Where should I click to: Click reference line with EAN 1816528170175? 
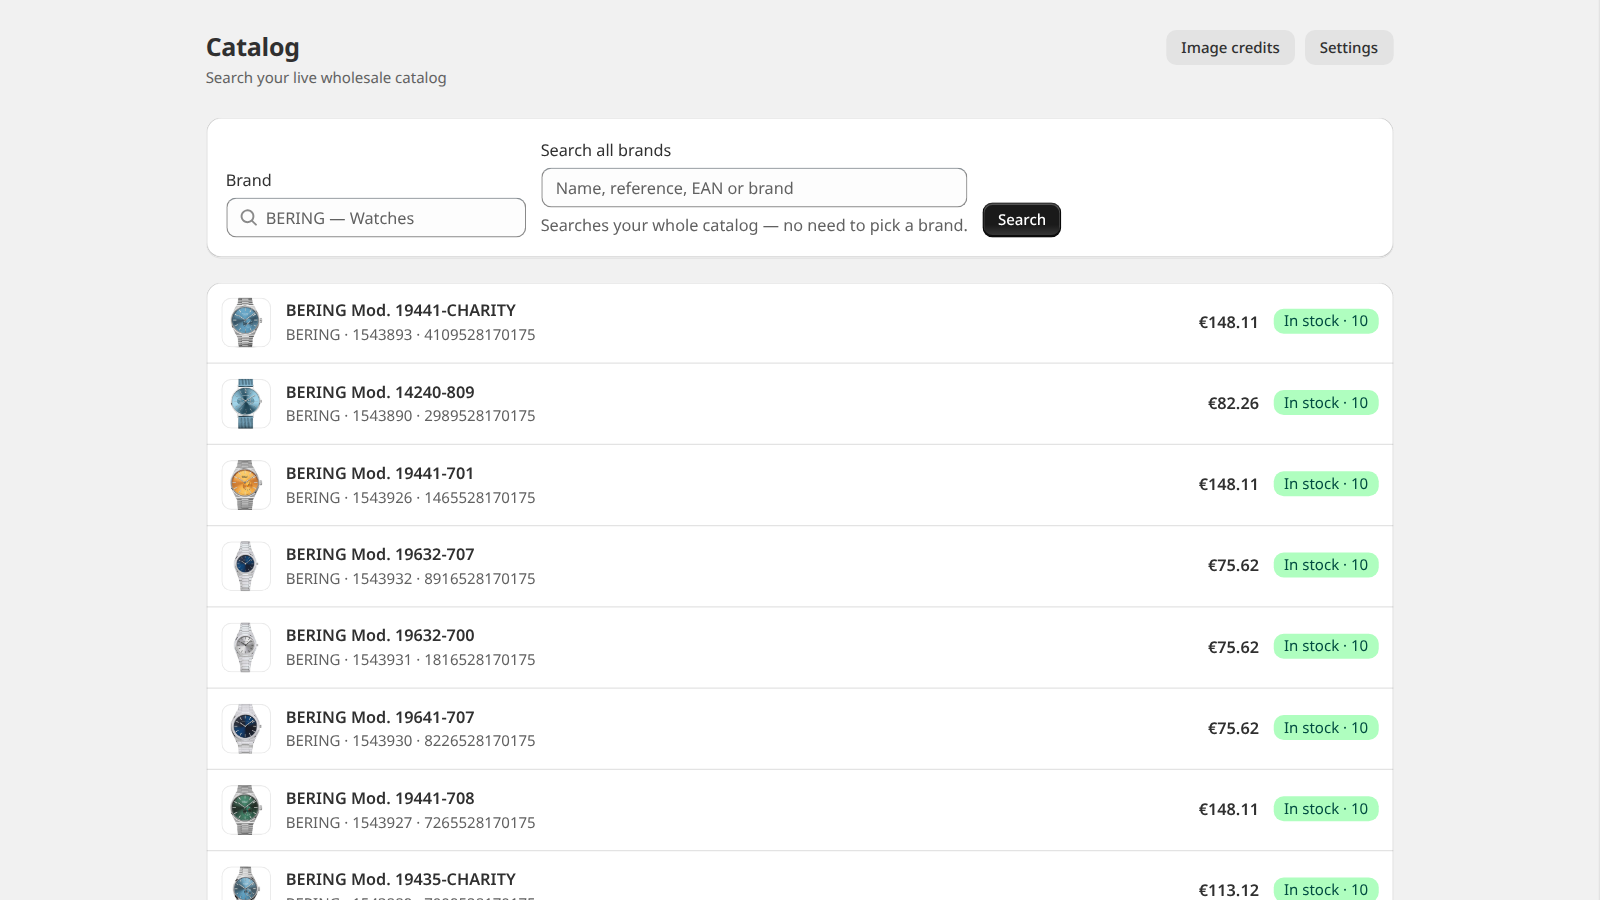[x=411, y=660]
